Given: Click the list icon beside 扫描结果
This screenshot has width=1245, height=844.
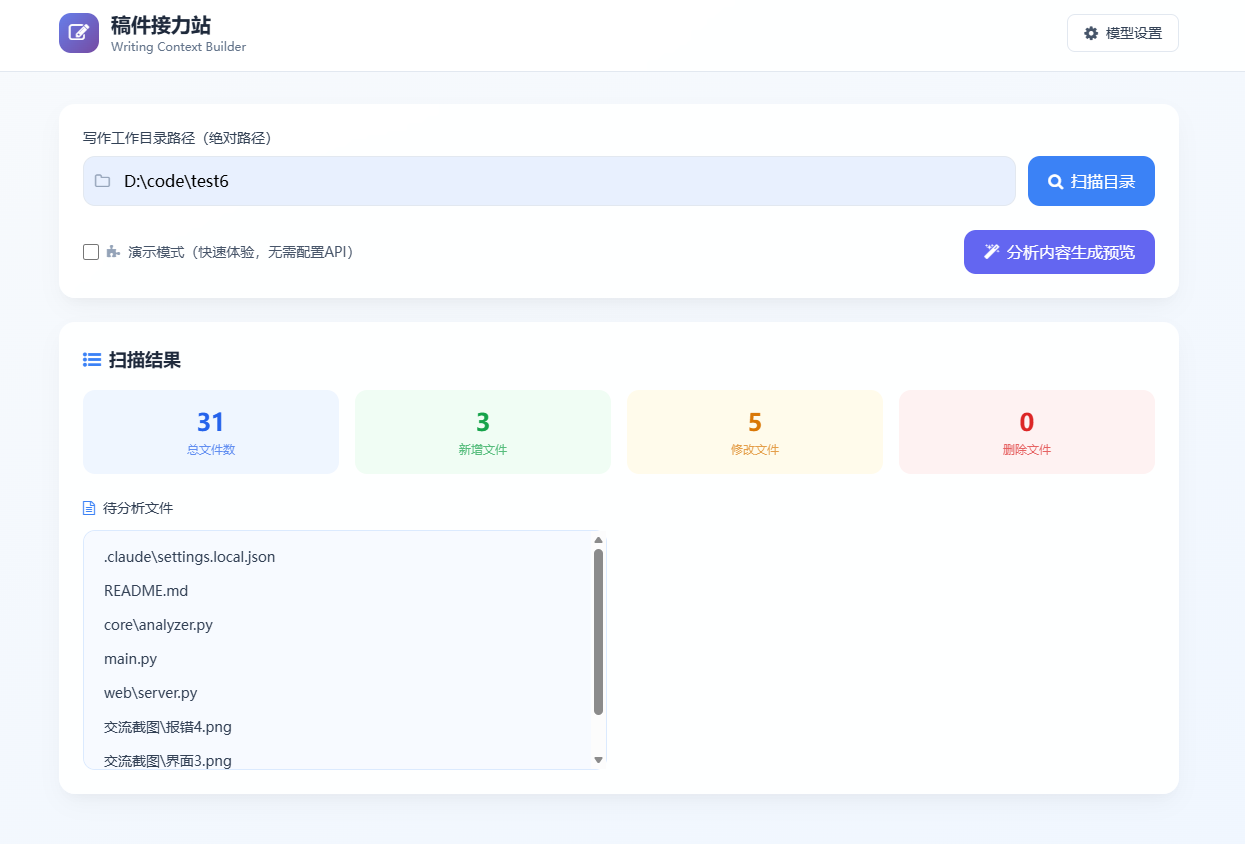Looking at the screenshot, I should tap(92, 360).
